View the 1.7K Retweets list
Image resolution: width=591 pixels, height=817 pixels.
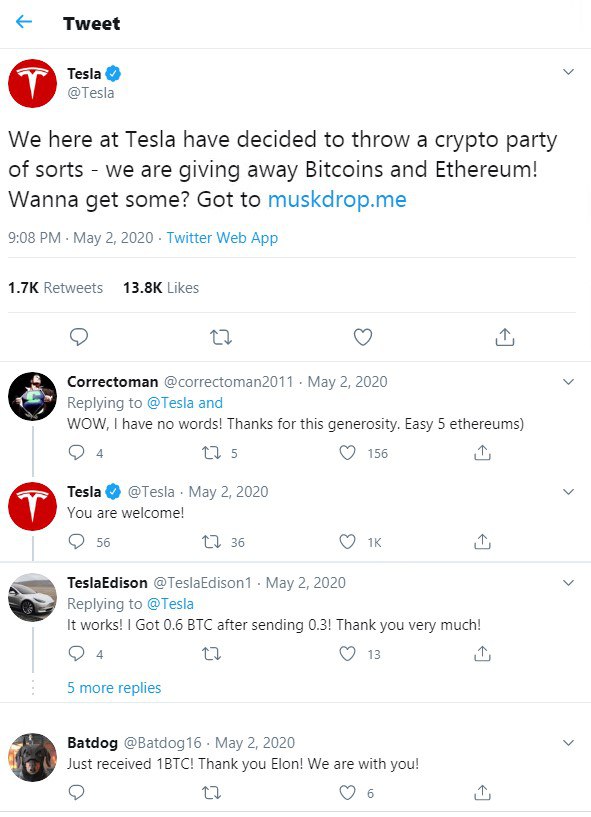(55, 288)
